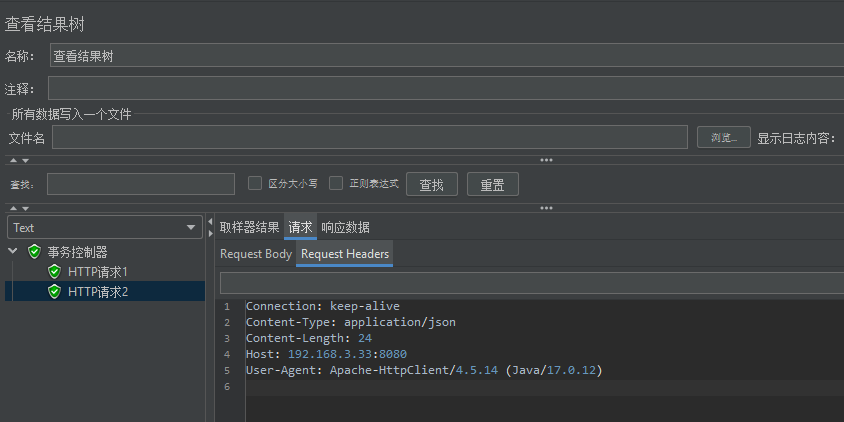The image size is (844, 422).
Task: Focus the 文件名 input field
Action: (370, 137)
